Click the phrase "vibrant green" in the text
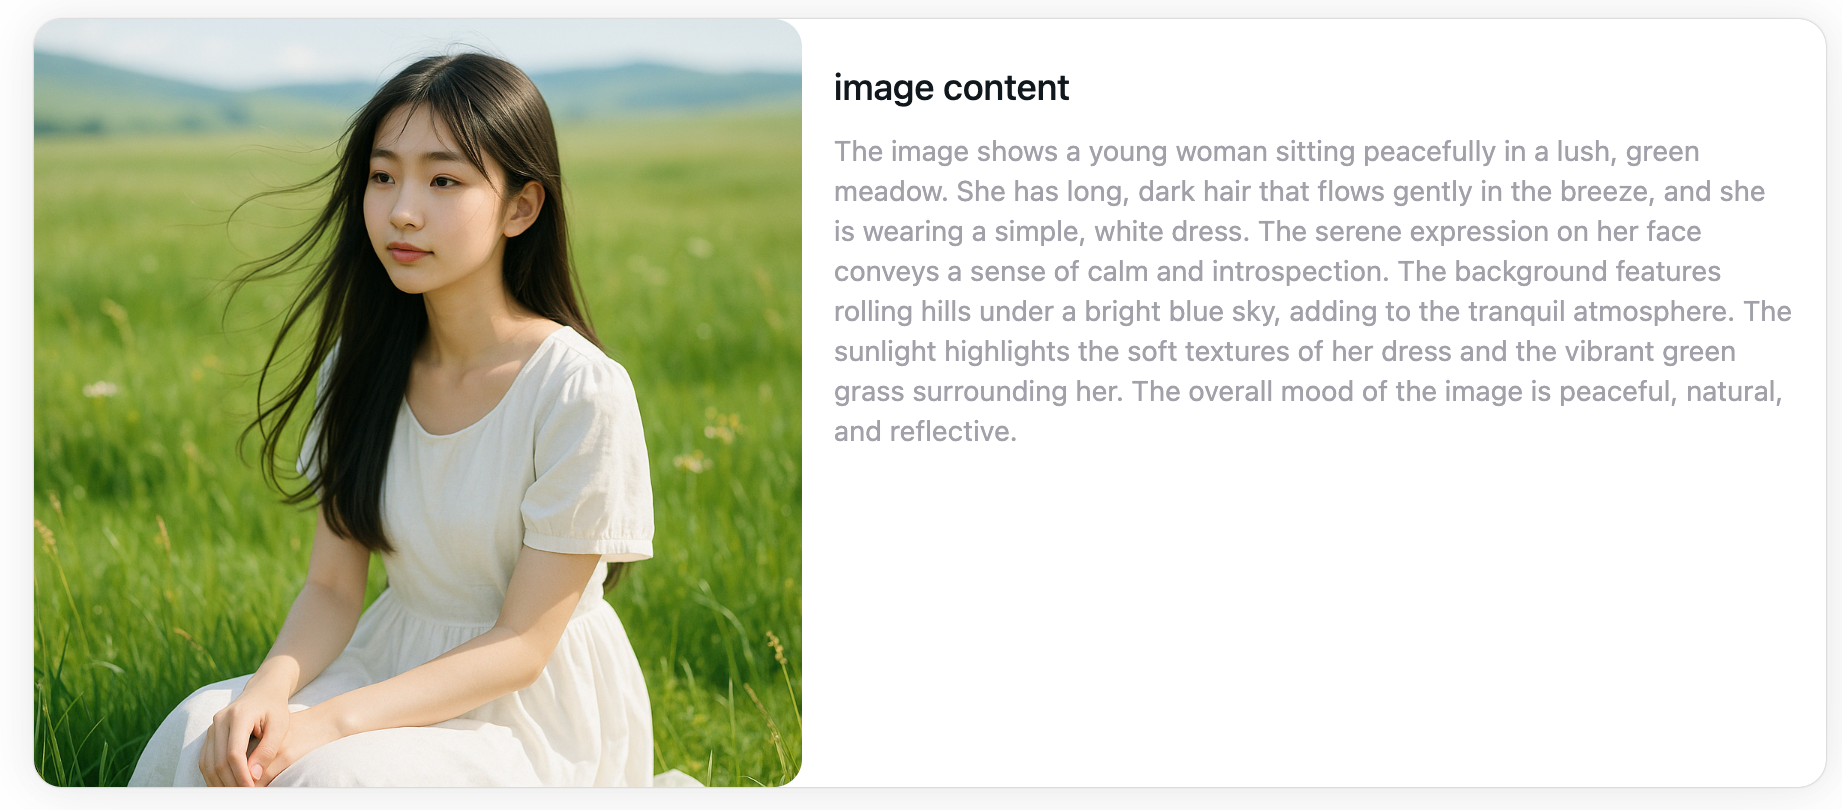The width and height of the screenshot is (1842, 810). pos(1650,351)
